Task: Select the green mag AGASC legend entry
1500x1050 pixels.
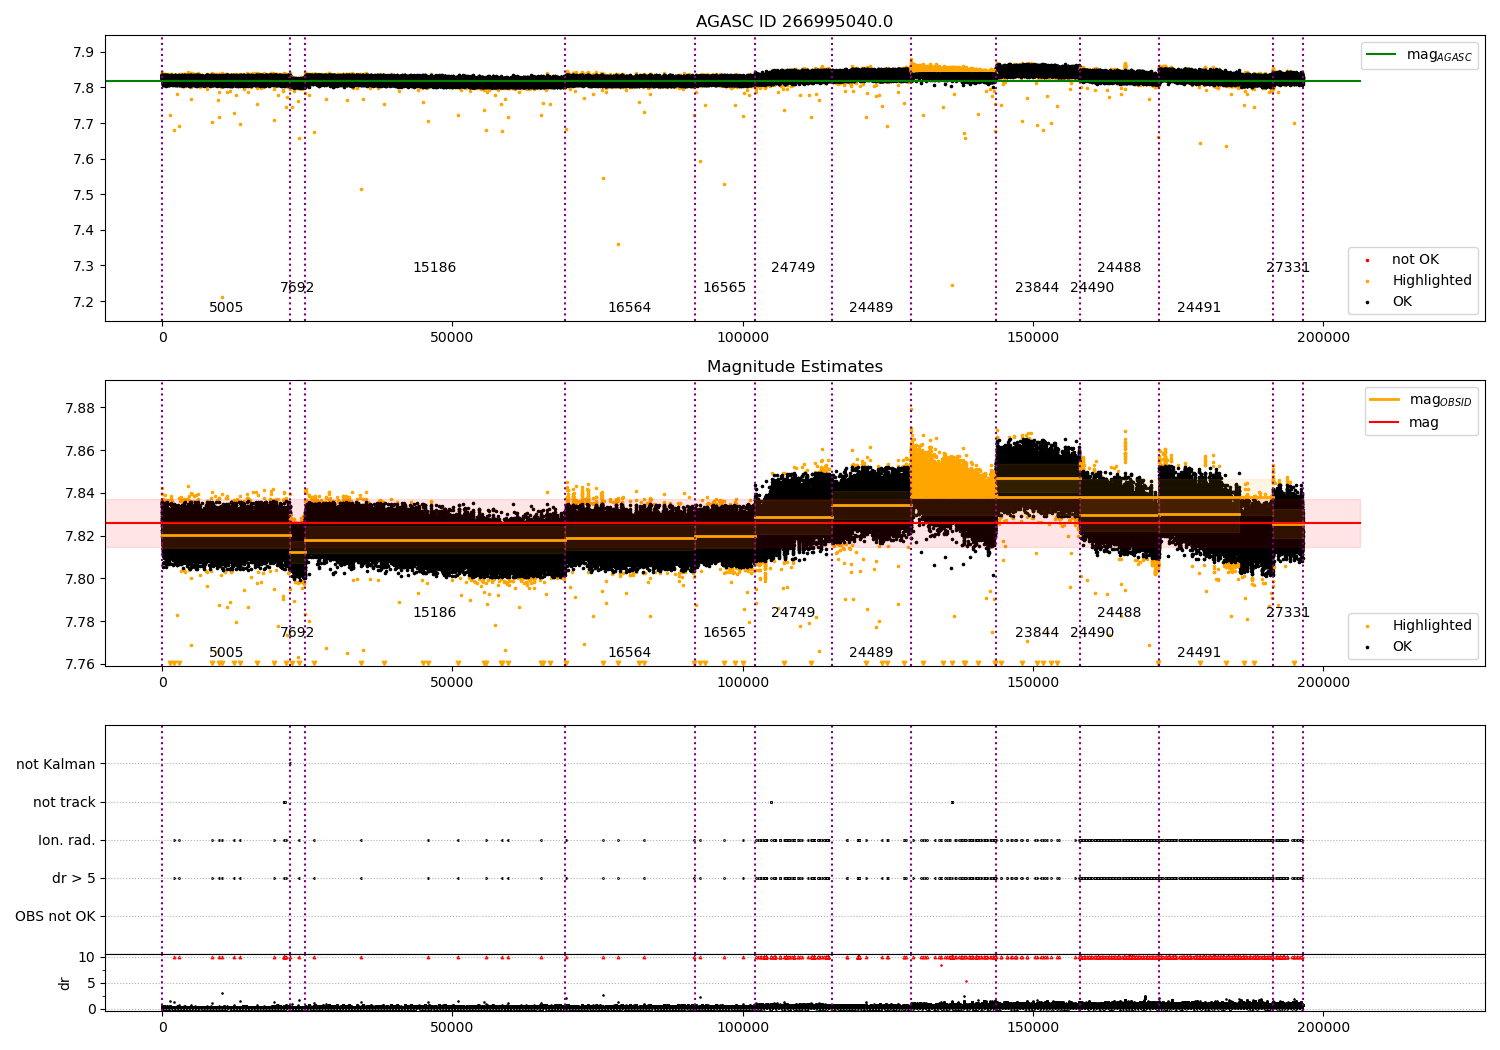Action: point(1419,55)
